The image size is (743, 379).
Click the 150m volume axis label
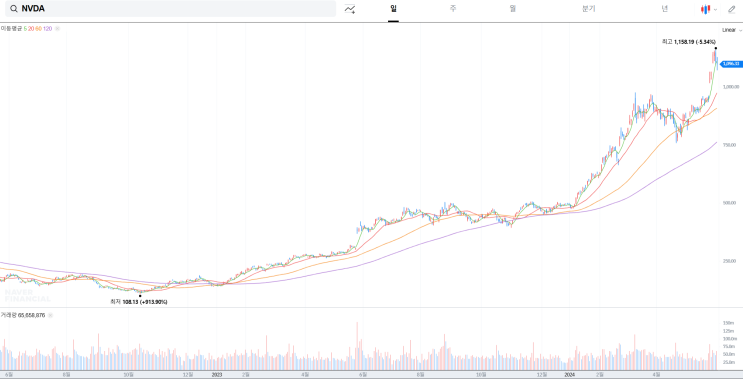[x=728, y=323]
